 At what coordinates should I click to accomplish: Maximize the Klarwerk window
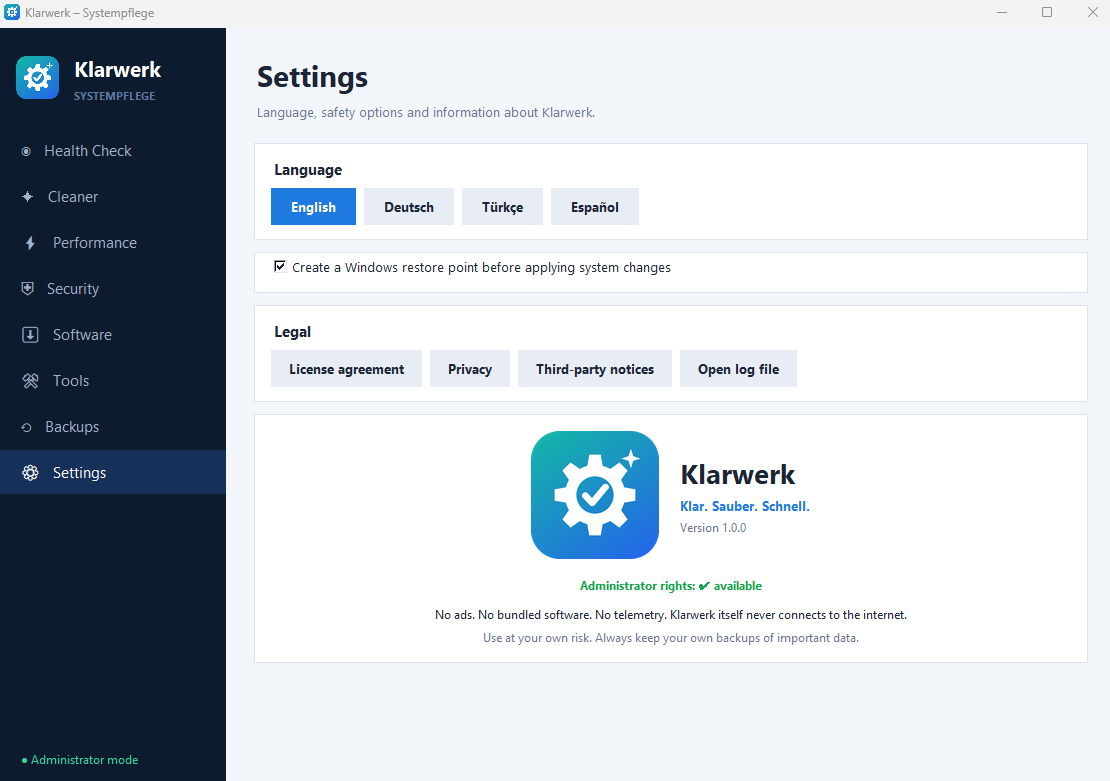(1047, 13)
